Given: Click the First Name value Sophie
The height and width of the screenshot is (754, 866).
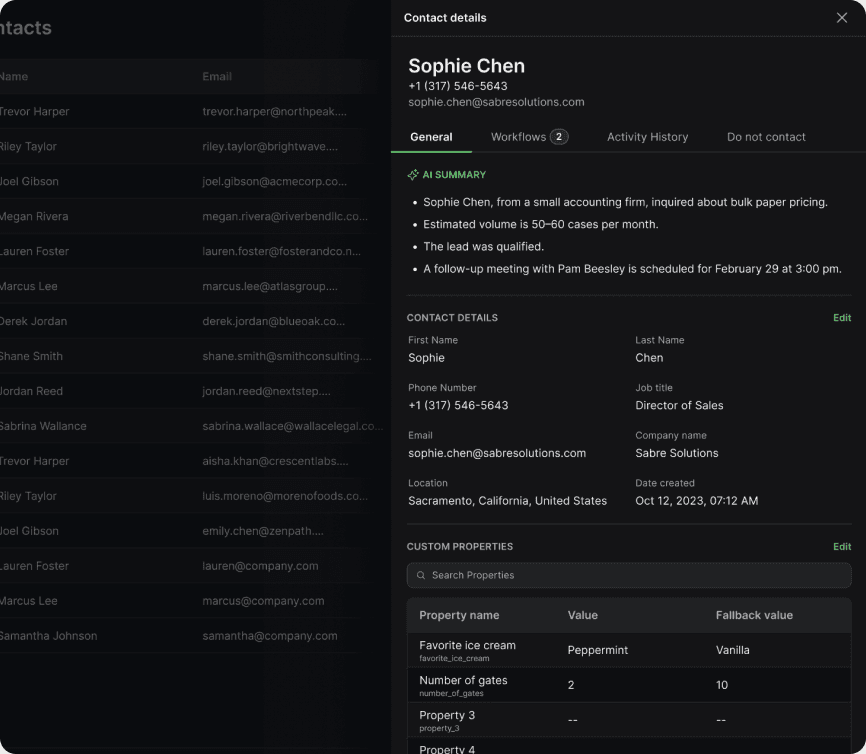Looking at the screenshot, I should [x=426, y=358].
